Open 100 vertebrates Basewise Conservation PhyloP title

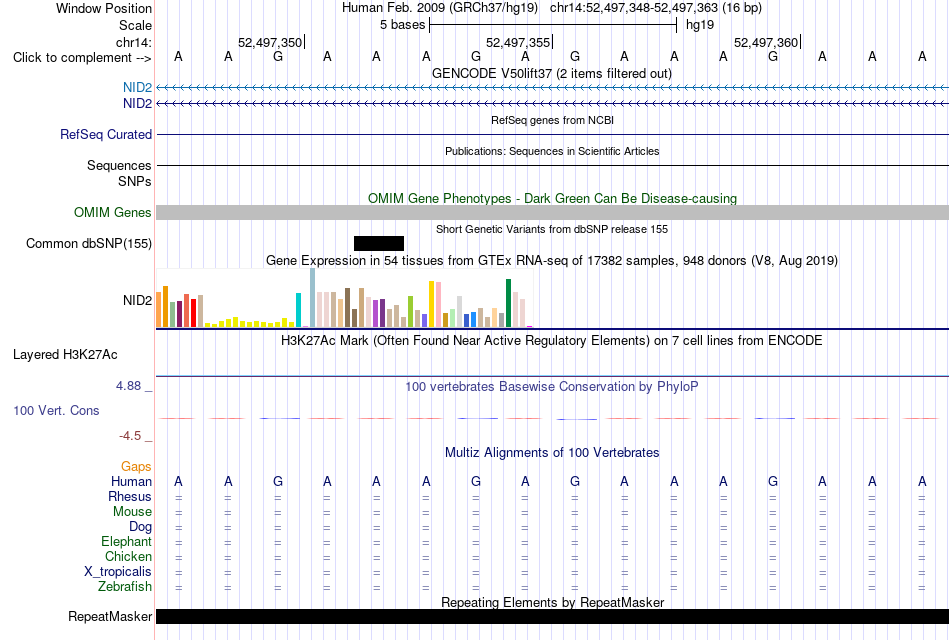(x=551, y=387)
